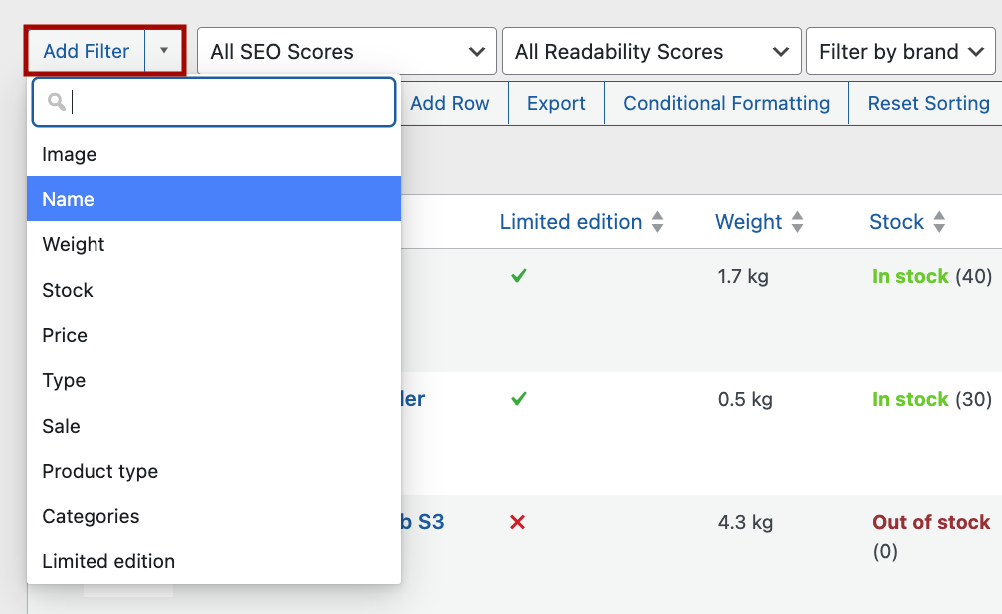Expand the Filter by brand dropdown
This screenshot has height=614, width=1002.
pyautogui.click(x=900, y=52)
